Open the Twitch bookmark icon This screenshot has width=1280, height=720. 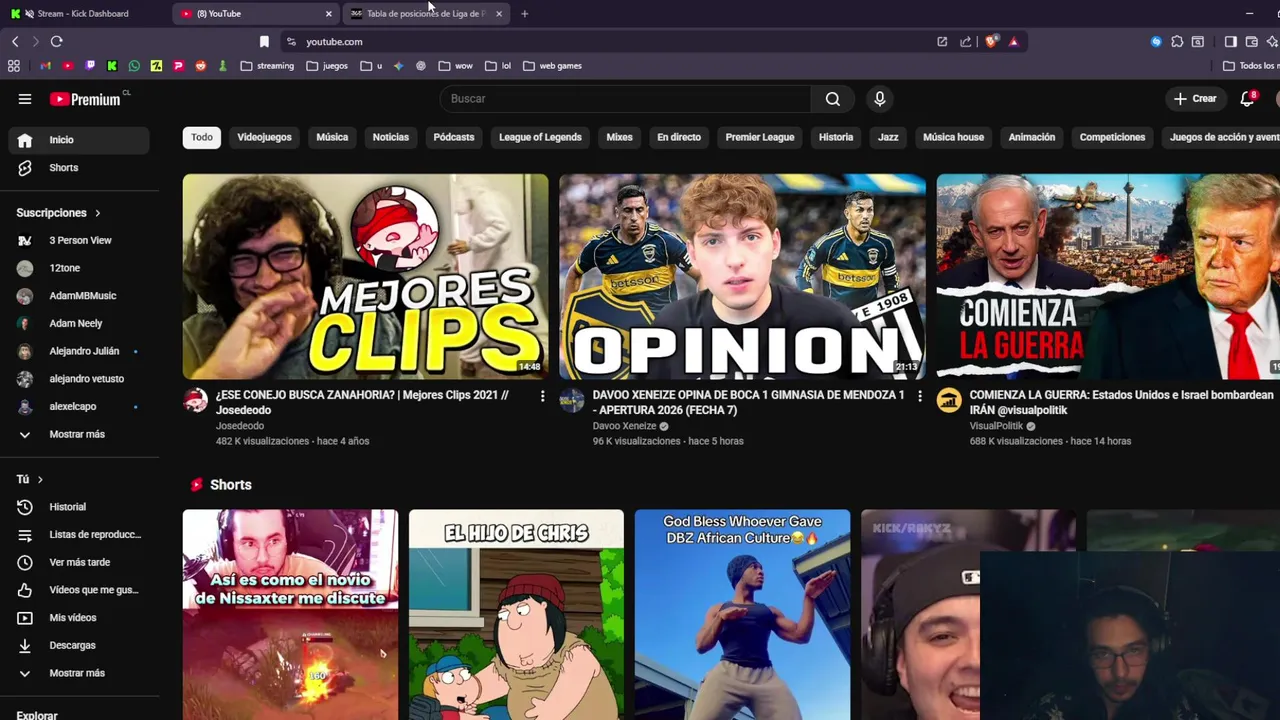(90, 66)
